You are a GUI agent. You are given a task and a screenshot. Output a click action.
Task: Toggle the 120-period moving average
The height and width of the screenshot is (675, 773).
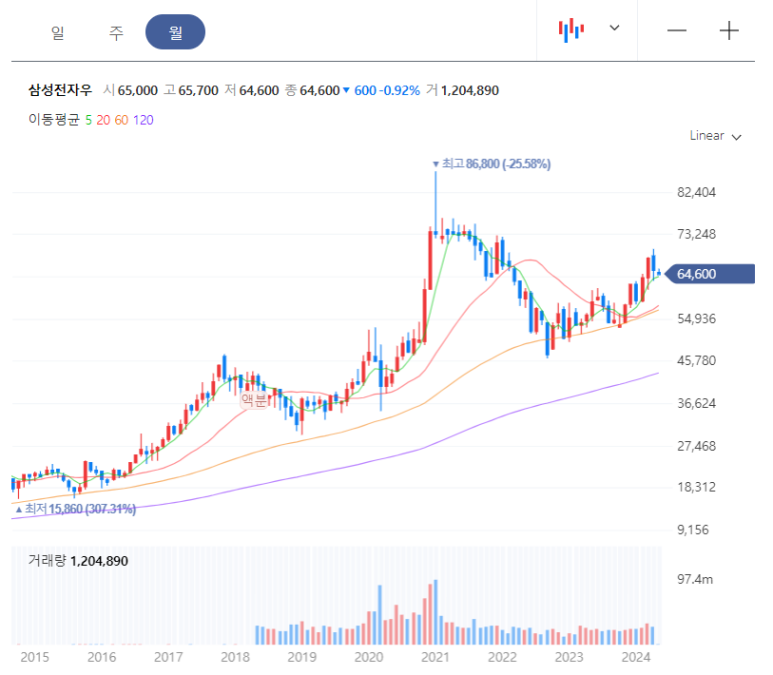pyautogui.click(x=143, y=120)
